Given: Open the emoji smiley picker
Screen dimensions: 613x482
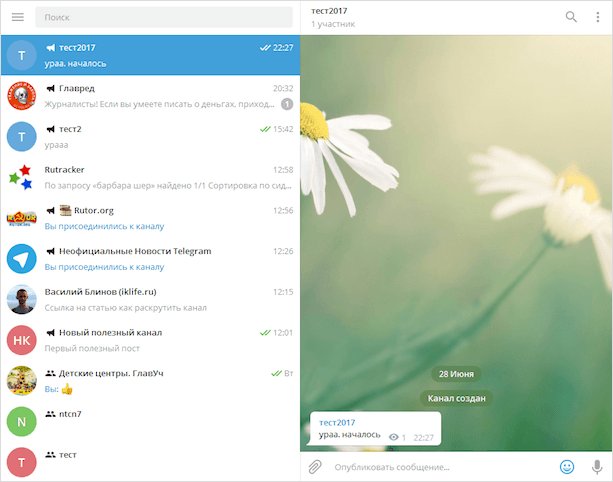Looking at the screenshot, I should 567,467.
